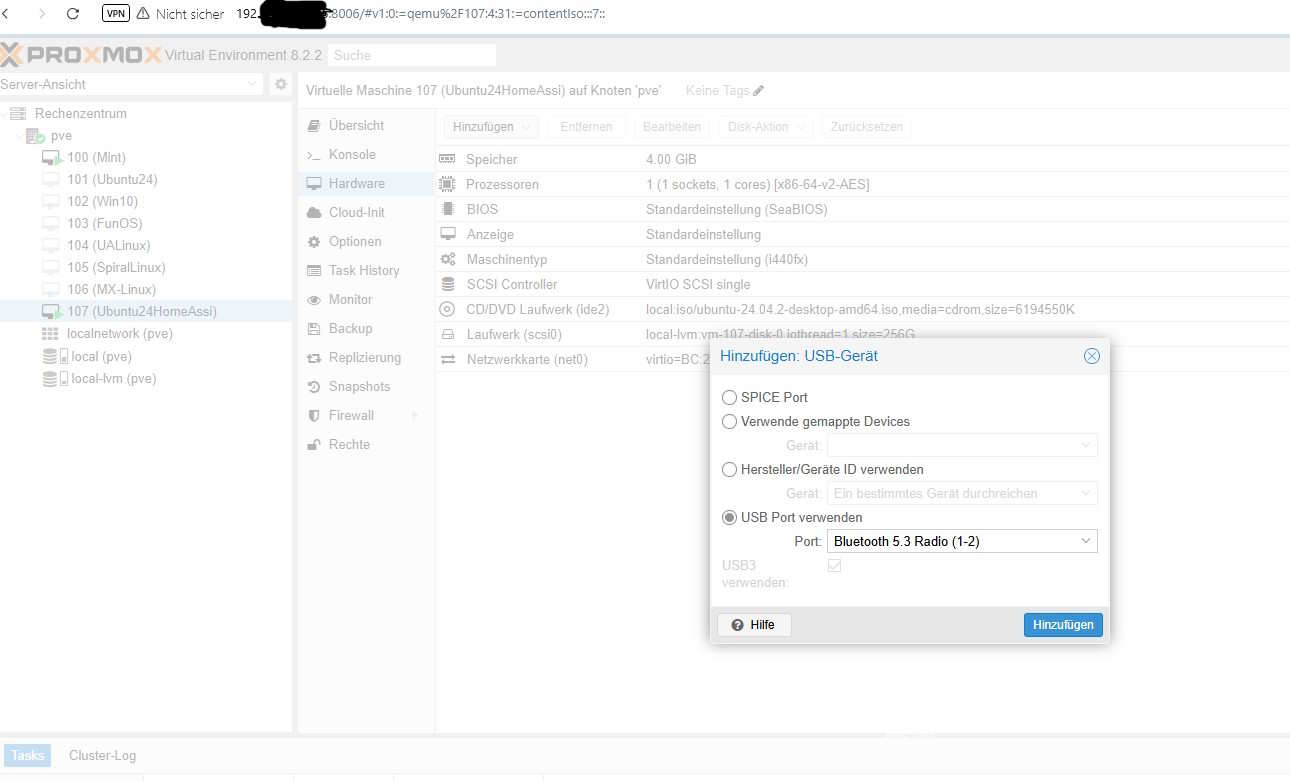Close the USB-Gerät dialog with the X icon
This screenshot has height=781, width=1290.
point(1092,356)
